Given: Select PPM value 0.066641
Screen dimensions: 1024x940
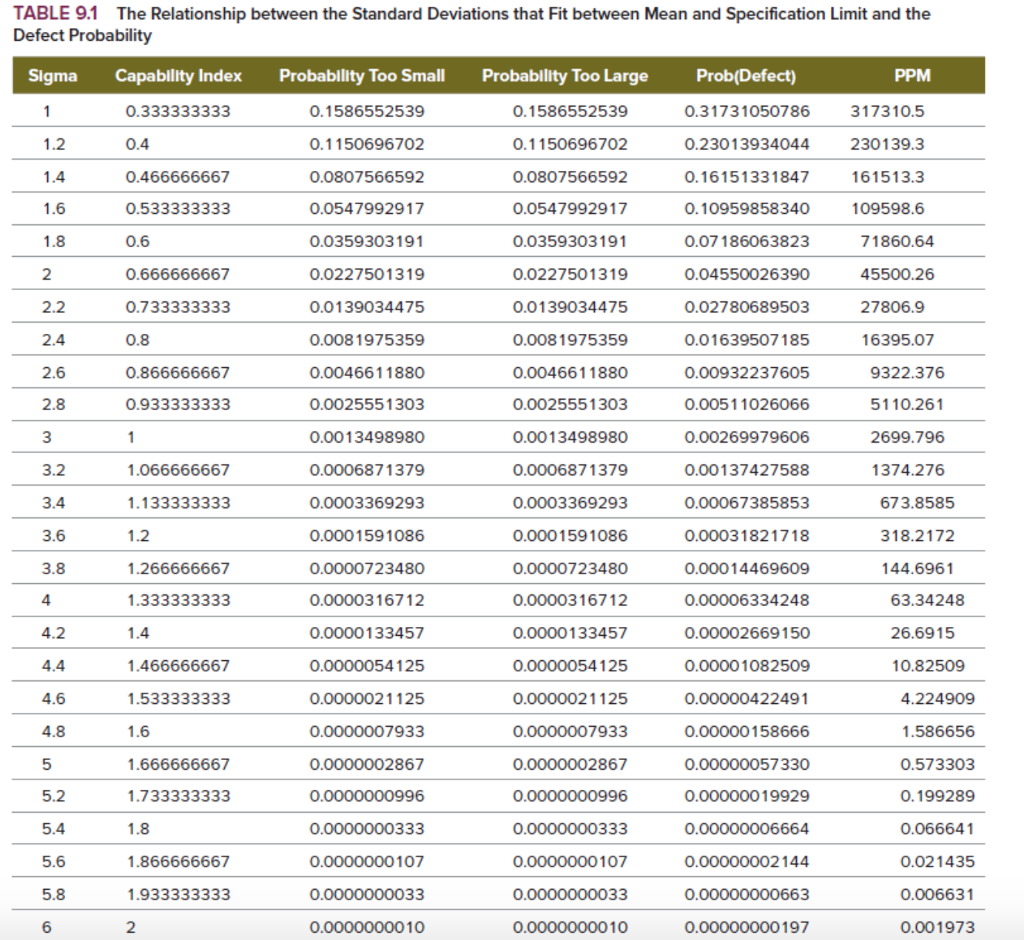Looking at the screenshot, I should (937, 829).
